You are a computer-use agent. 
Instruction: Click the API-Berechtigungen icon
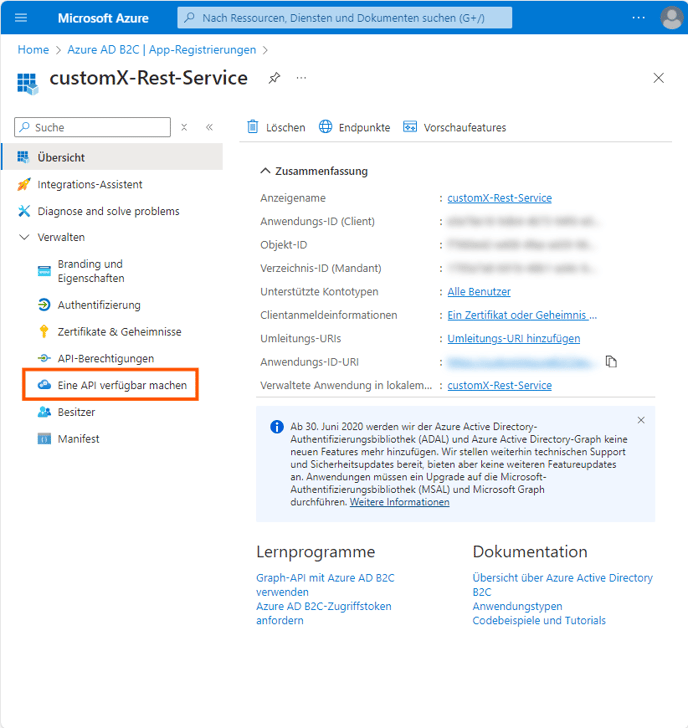point(44,358)
